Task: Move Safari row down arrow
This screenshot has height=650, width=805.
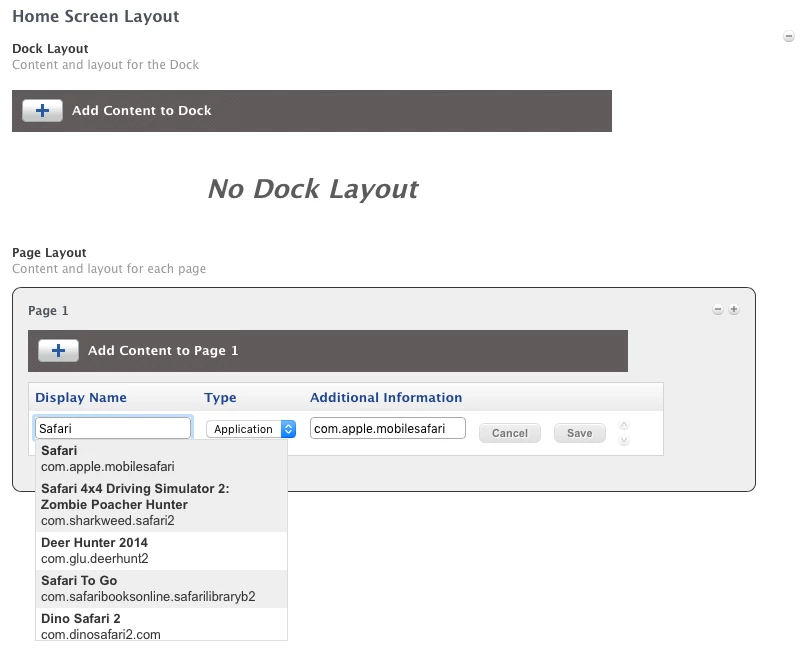Action: [624, 440]
